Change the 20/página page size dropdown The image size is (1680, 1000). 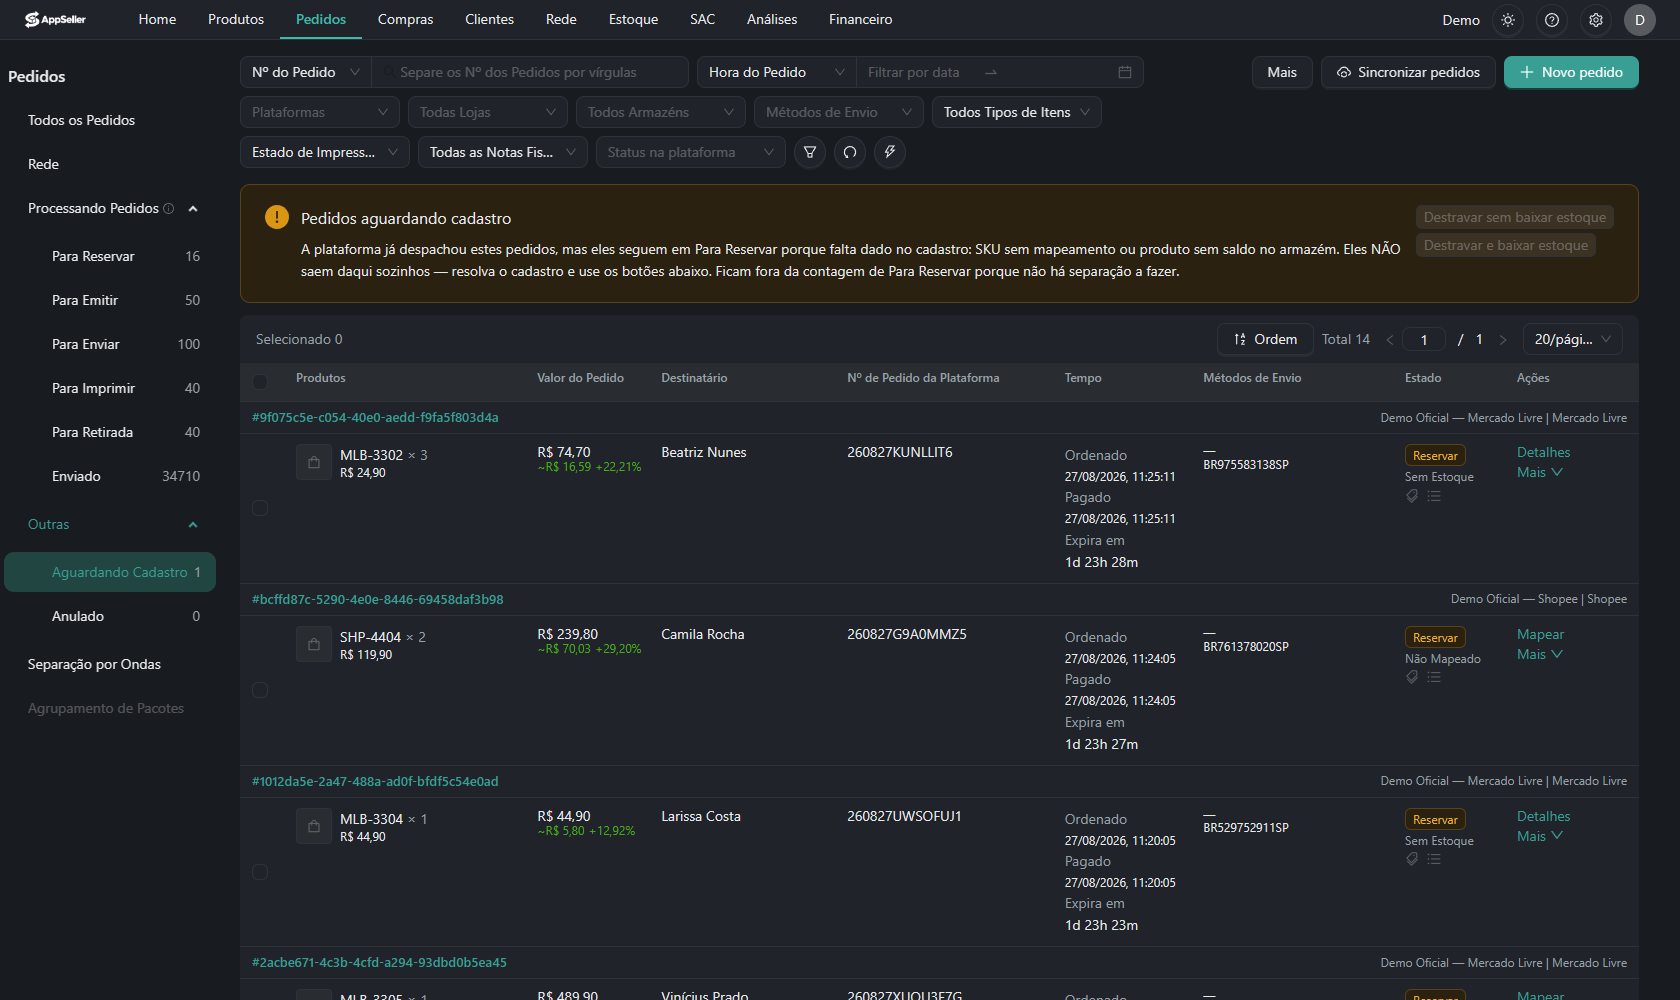tap(1573, 339)
